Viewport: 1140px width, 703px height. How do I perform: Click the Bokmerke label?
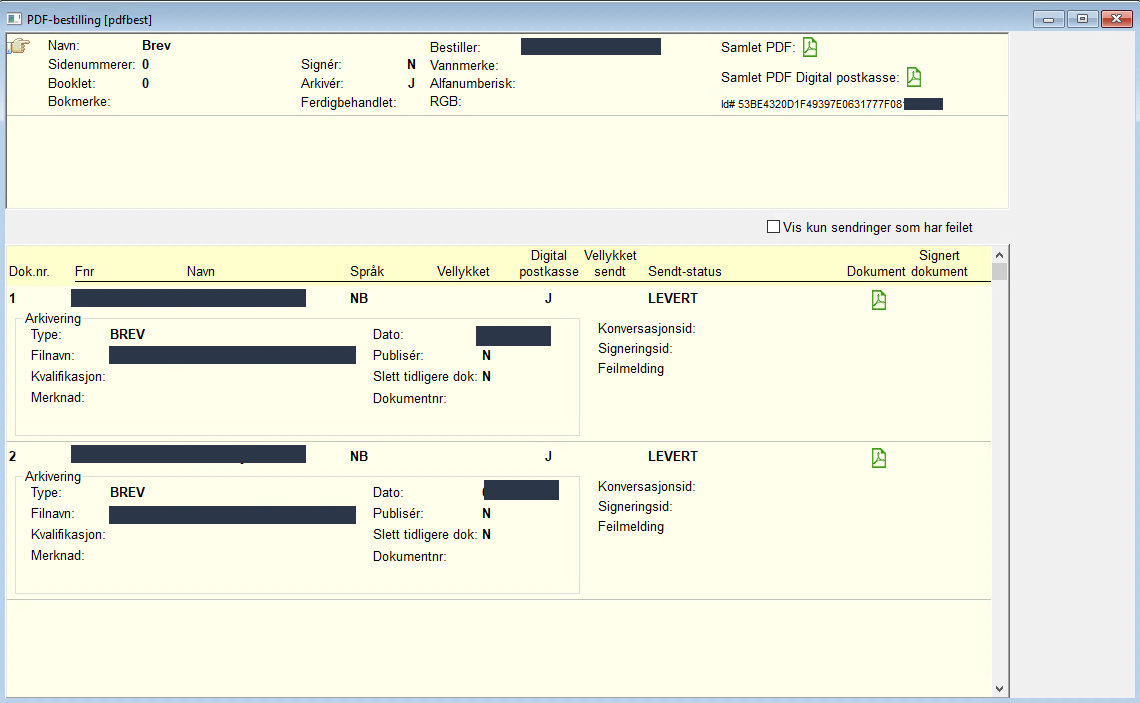79,102
